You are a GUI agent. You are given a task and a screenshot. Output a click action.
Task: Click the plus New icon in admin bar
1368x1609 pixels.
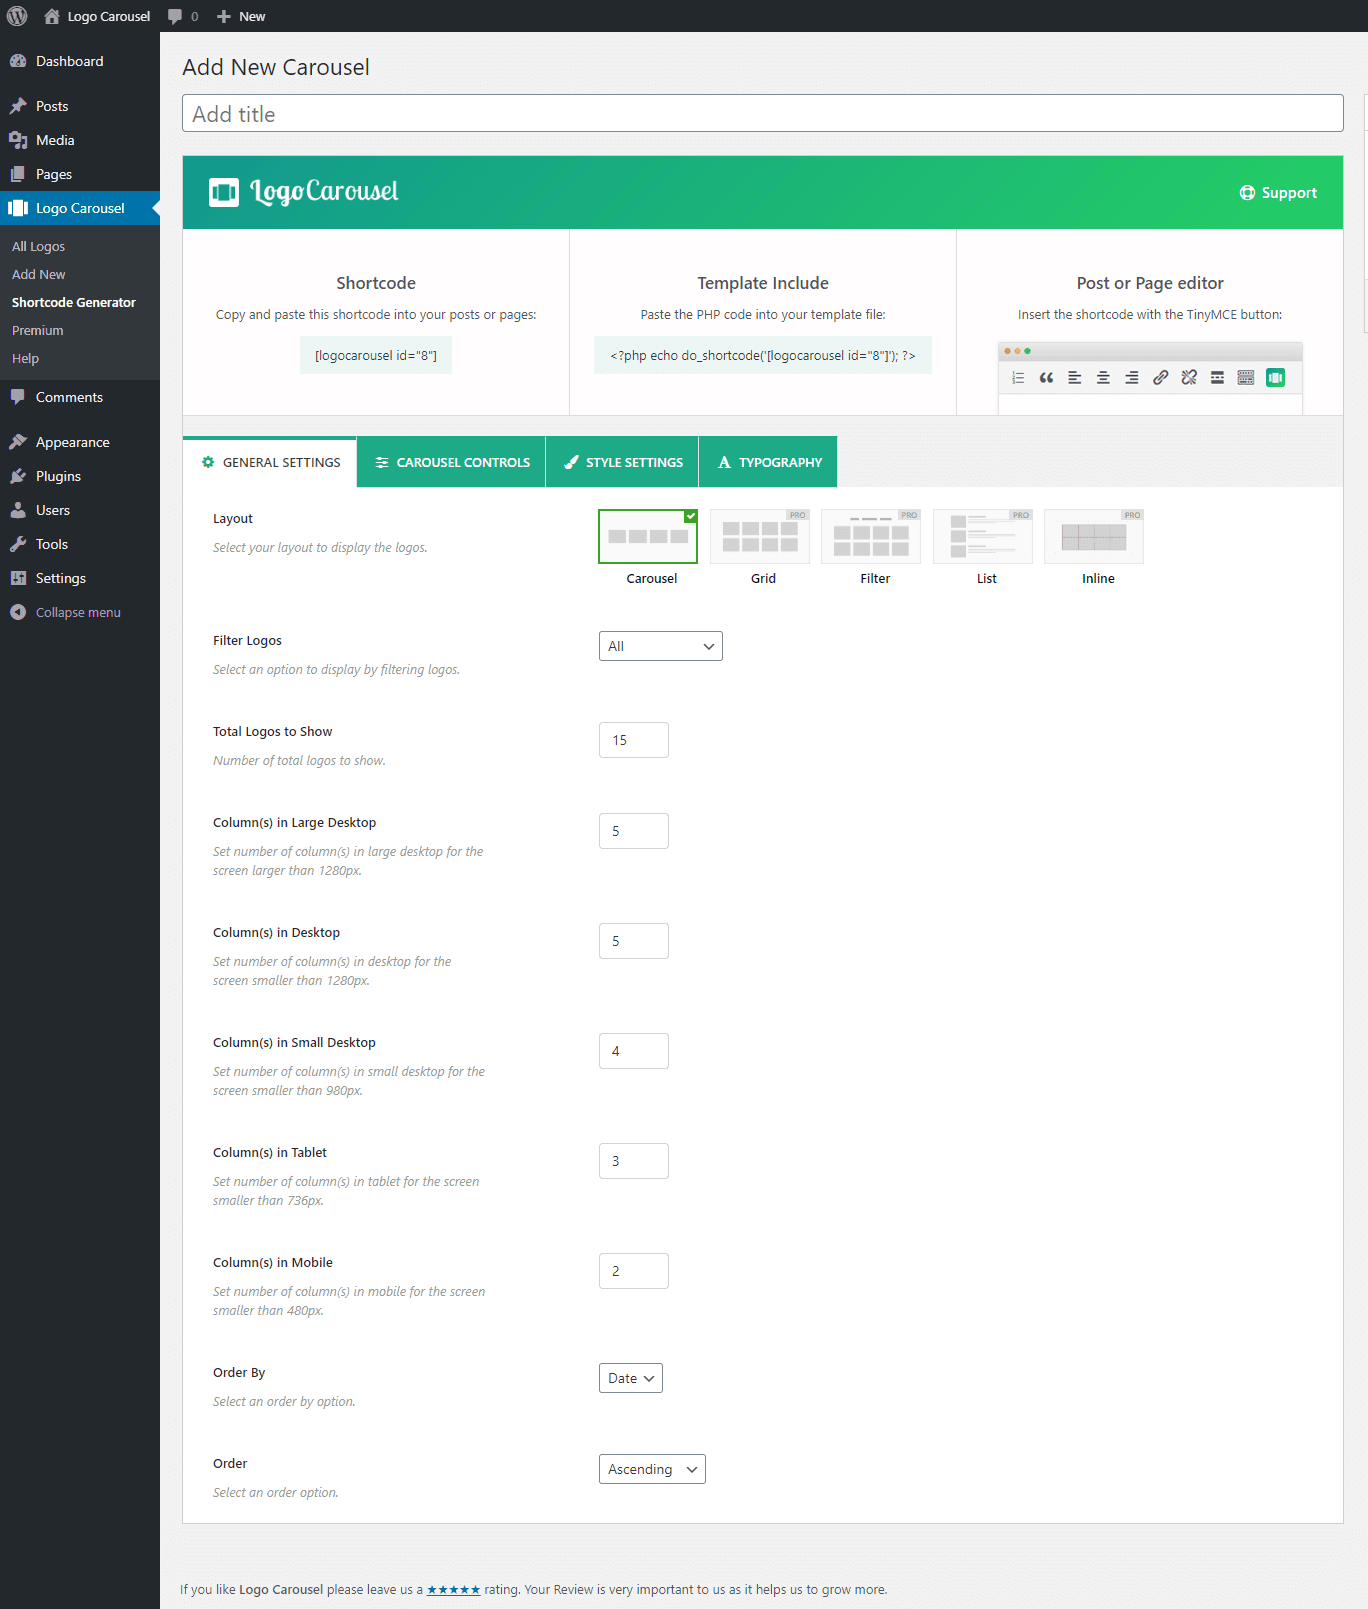click(x=224, y=16)
